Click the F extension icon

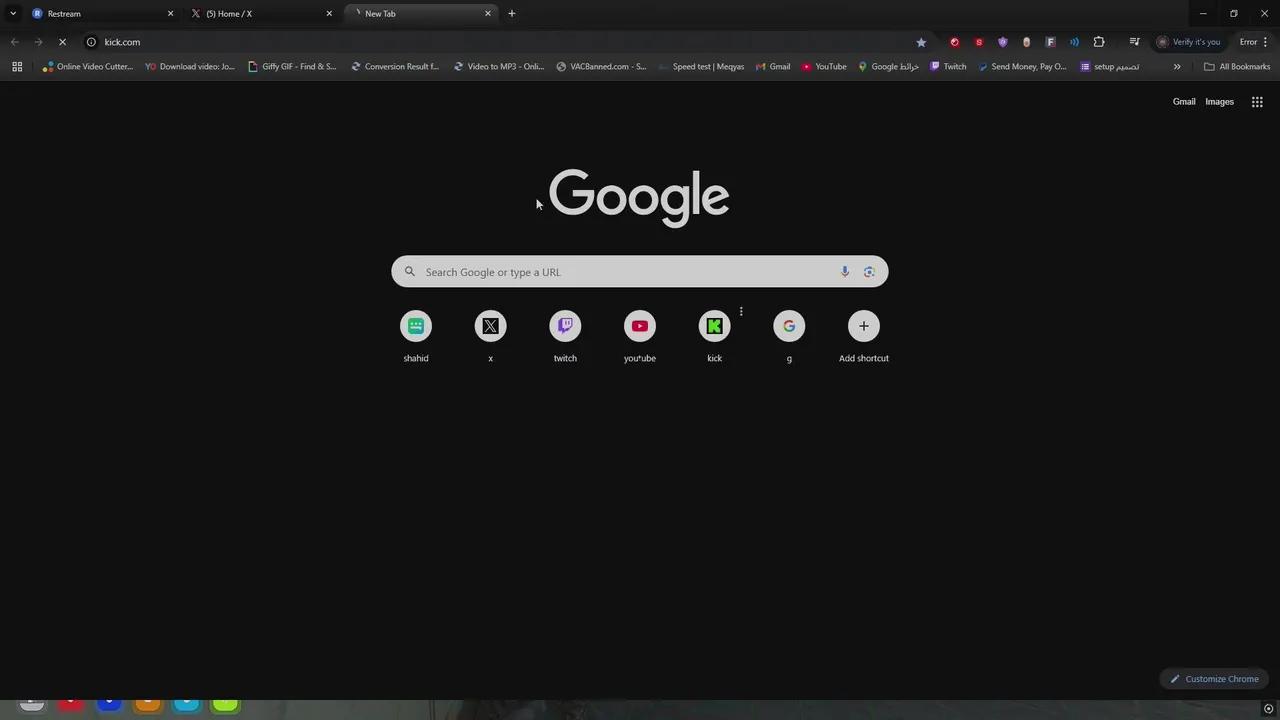(1050, 42)
